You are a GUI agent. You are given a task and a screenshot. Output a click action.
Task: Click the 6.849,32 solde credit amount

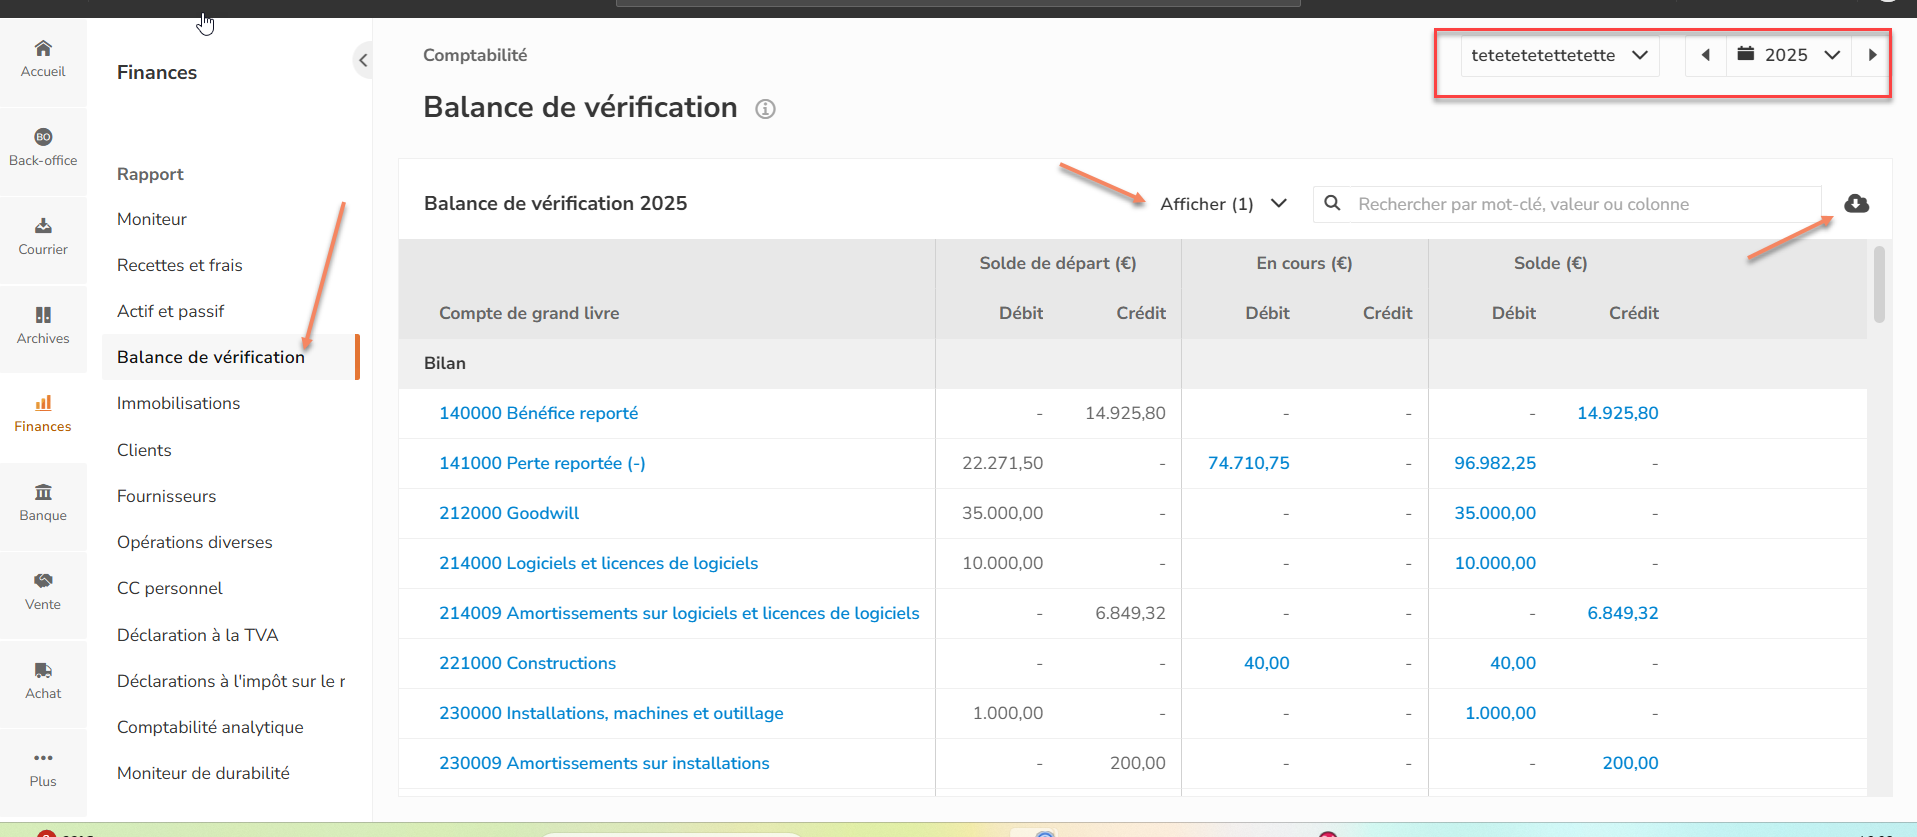pyautogui.click(x=1623, y=613)
